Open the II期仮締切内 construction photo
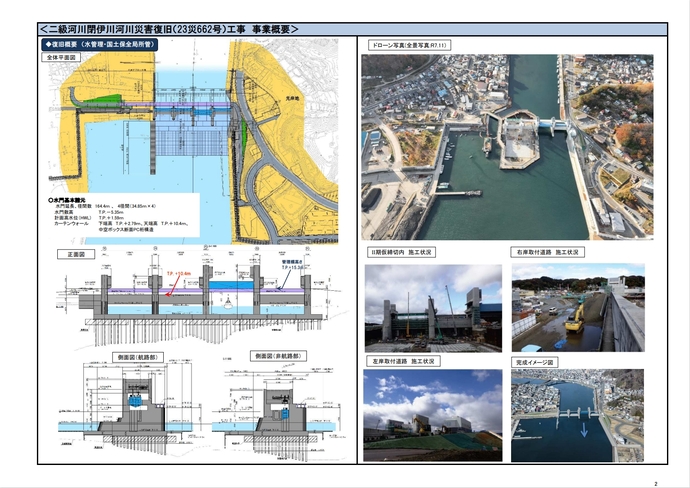The height and width of the screenshot is (488, 690). (x=433, y=308)
